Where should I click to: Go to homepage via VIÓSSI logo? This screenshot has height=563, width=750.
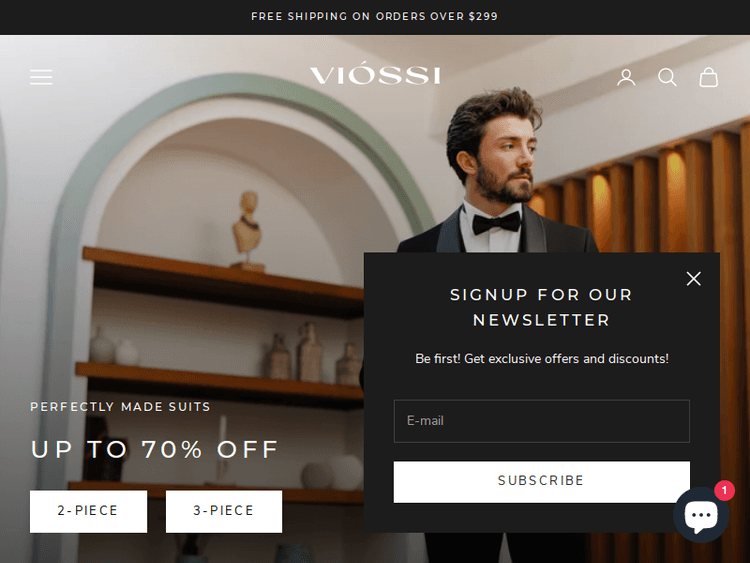tap(375, 74)
